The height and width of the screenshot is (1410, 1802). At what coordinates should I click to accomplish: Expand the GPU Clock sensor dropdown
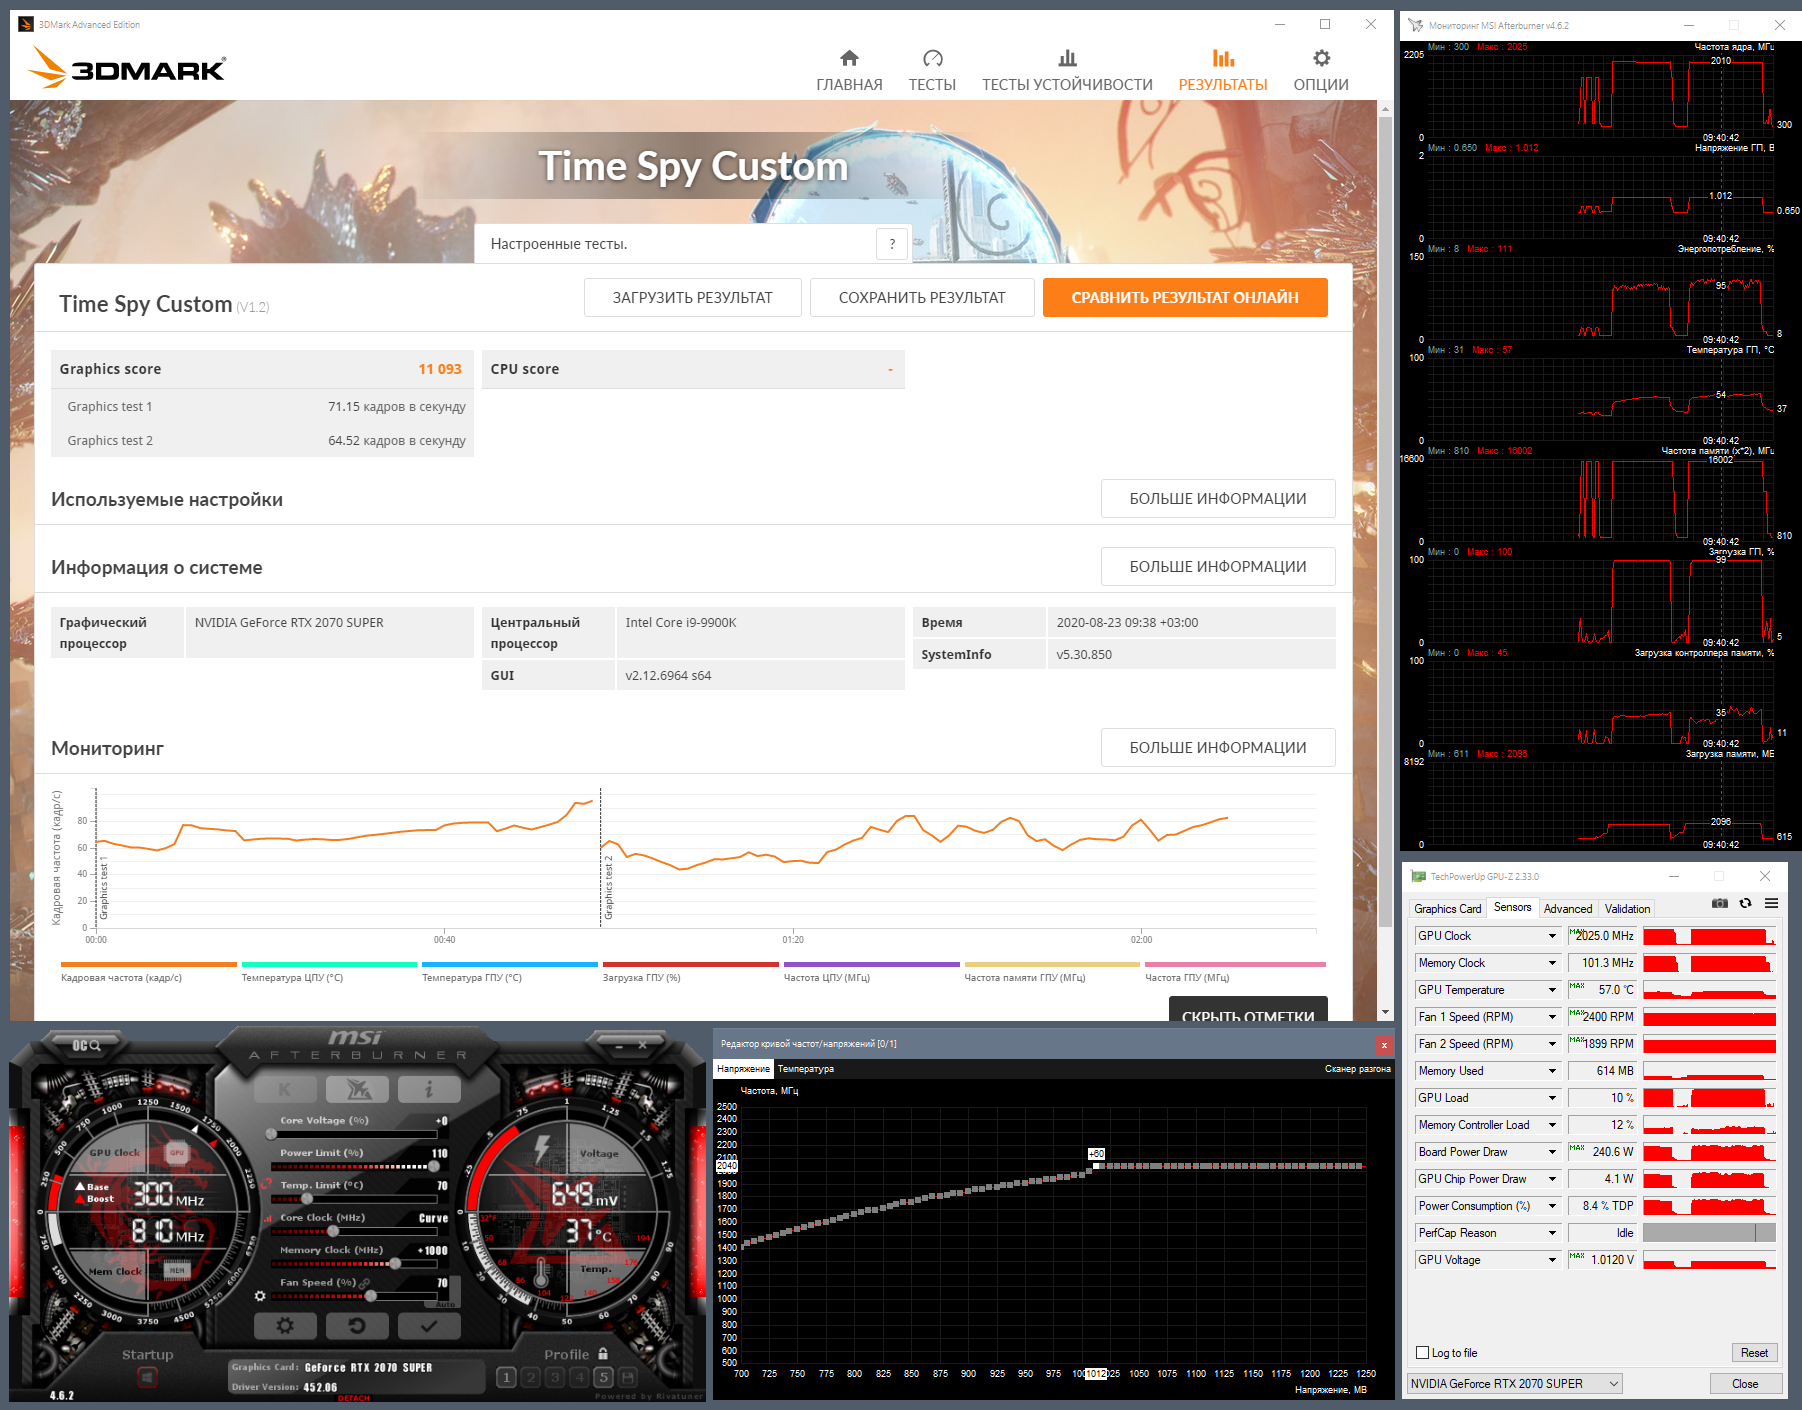(1552, 936)
